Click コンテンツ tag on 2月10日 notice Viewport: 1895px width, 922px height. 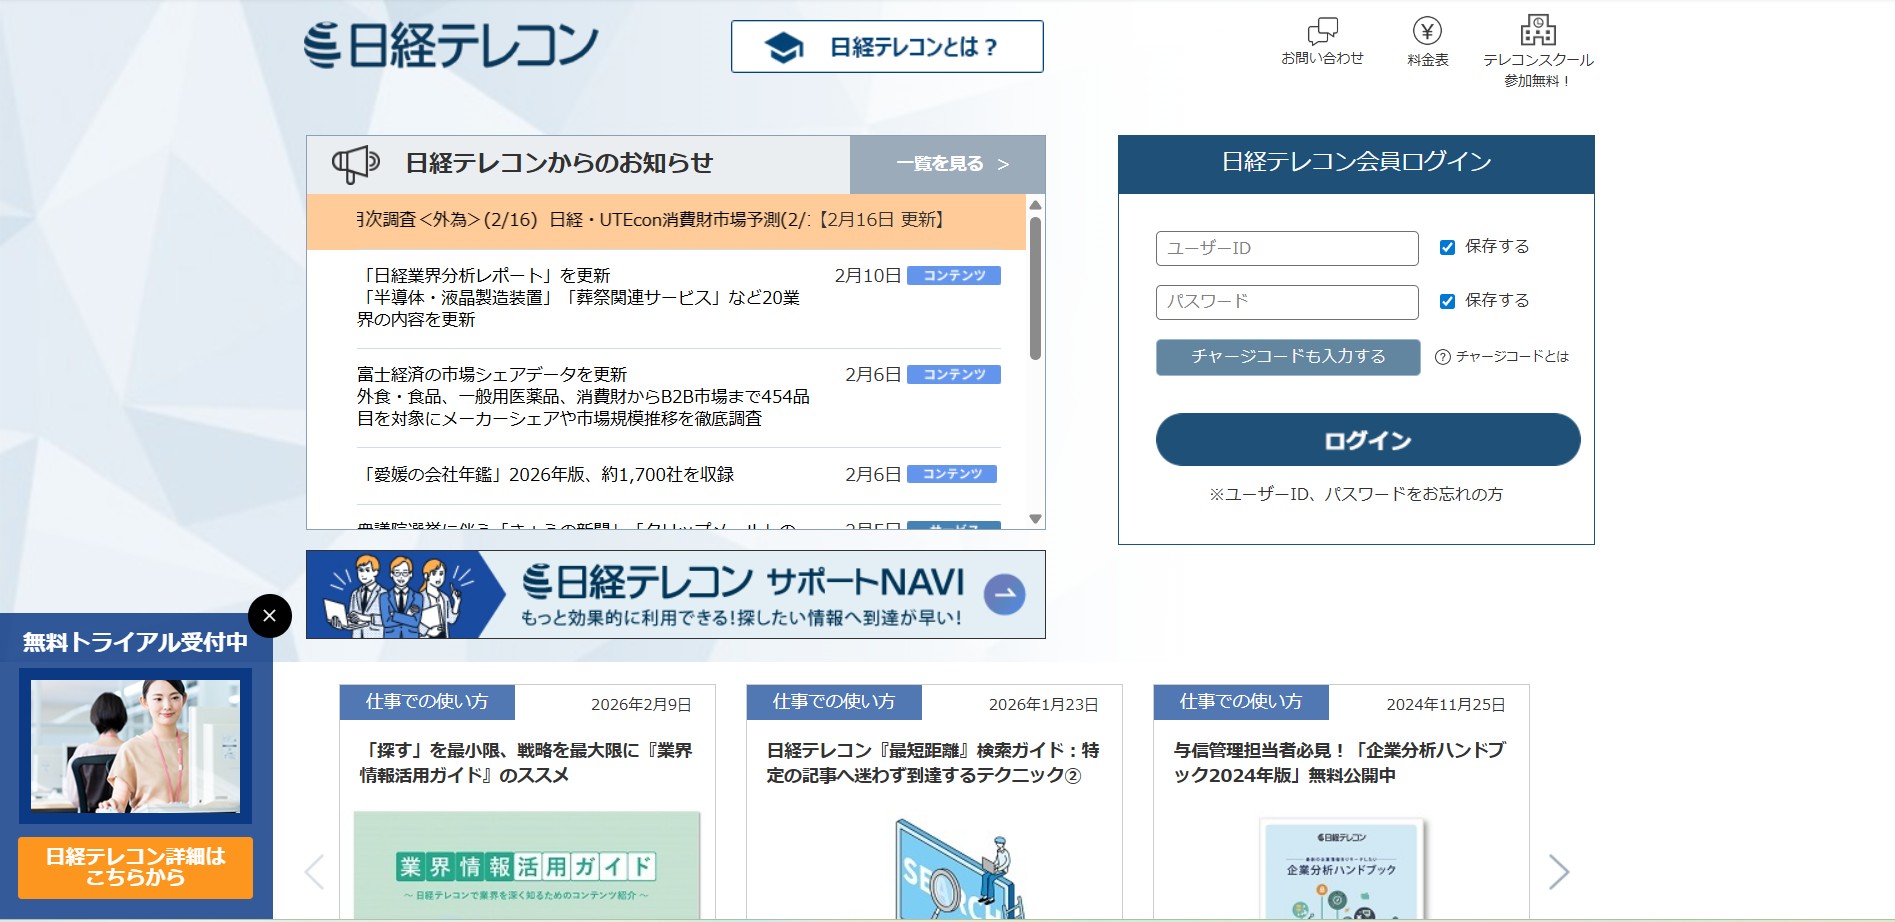click(953, 276)
